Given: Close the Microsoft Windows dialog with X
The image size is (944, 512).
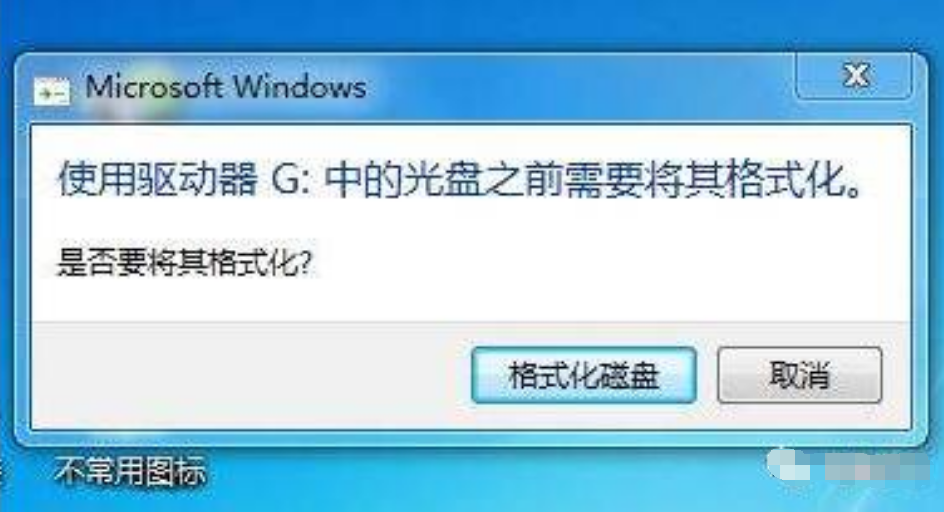Looking at the screenshot, I should point(855,75).
